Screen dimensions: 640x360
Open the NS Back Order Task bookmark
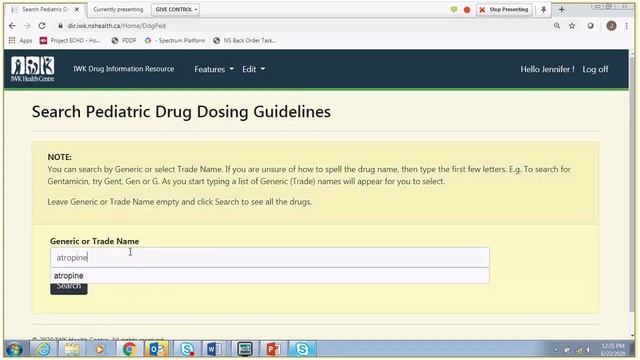tap(244, 40)
